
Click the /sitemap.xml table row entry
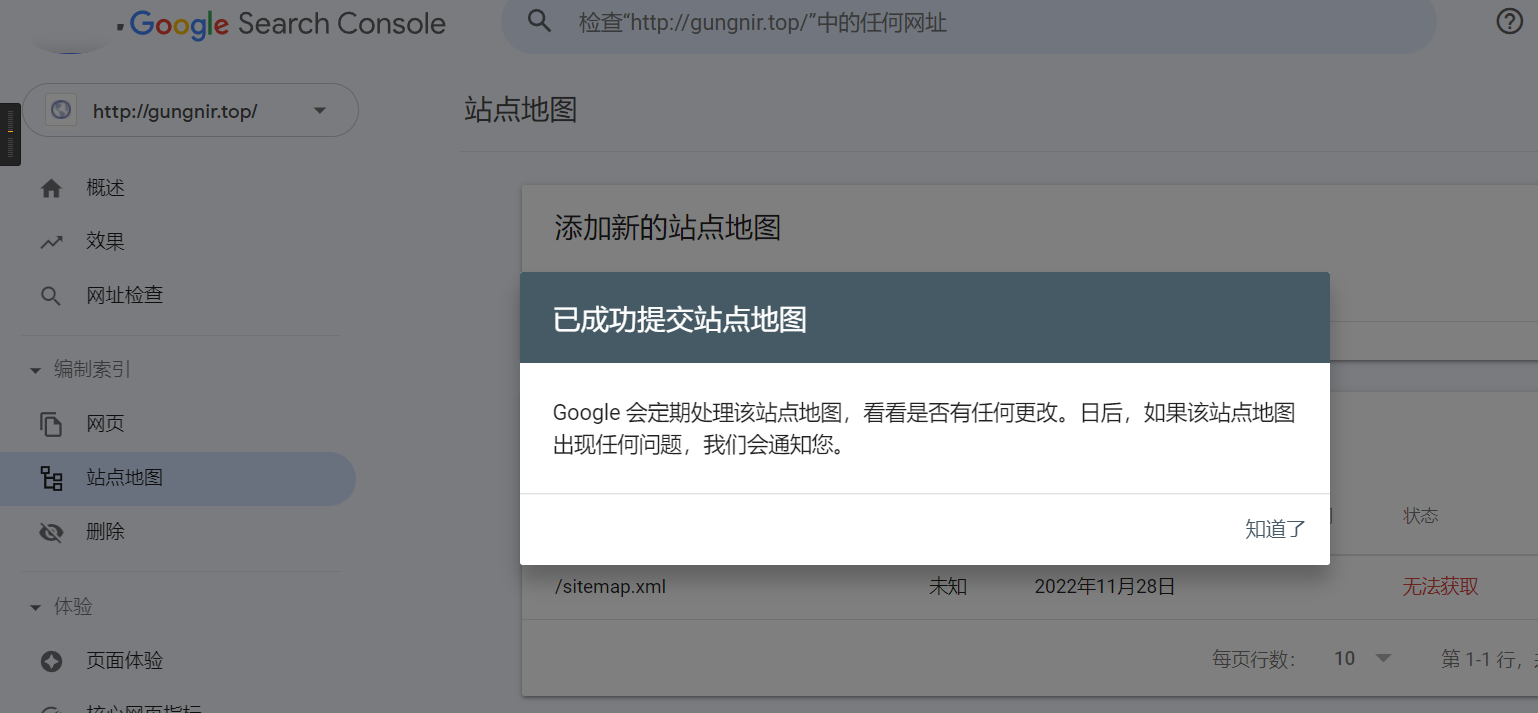click(610, 587)
